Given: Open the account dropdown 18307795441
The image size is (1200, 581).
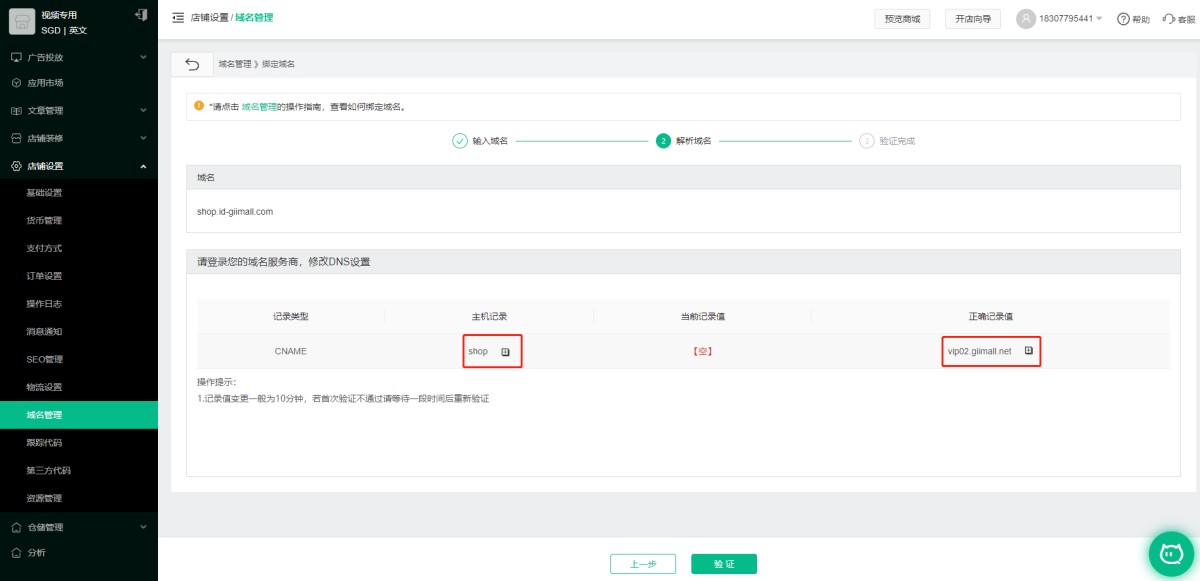Looking at the screenshot, I should pyautogui.click(x=1071, y=19).
